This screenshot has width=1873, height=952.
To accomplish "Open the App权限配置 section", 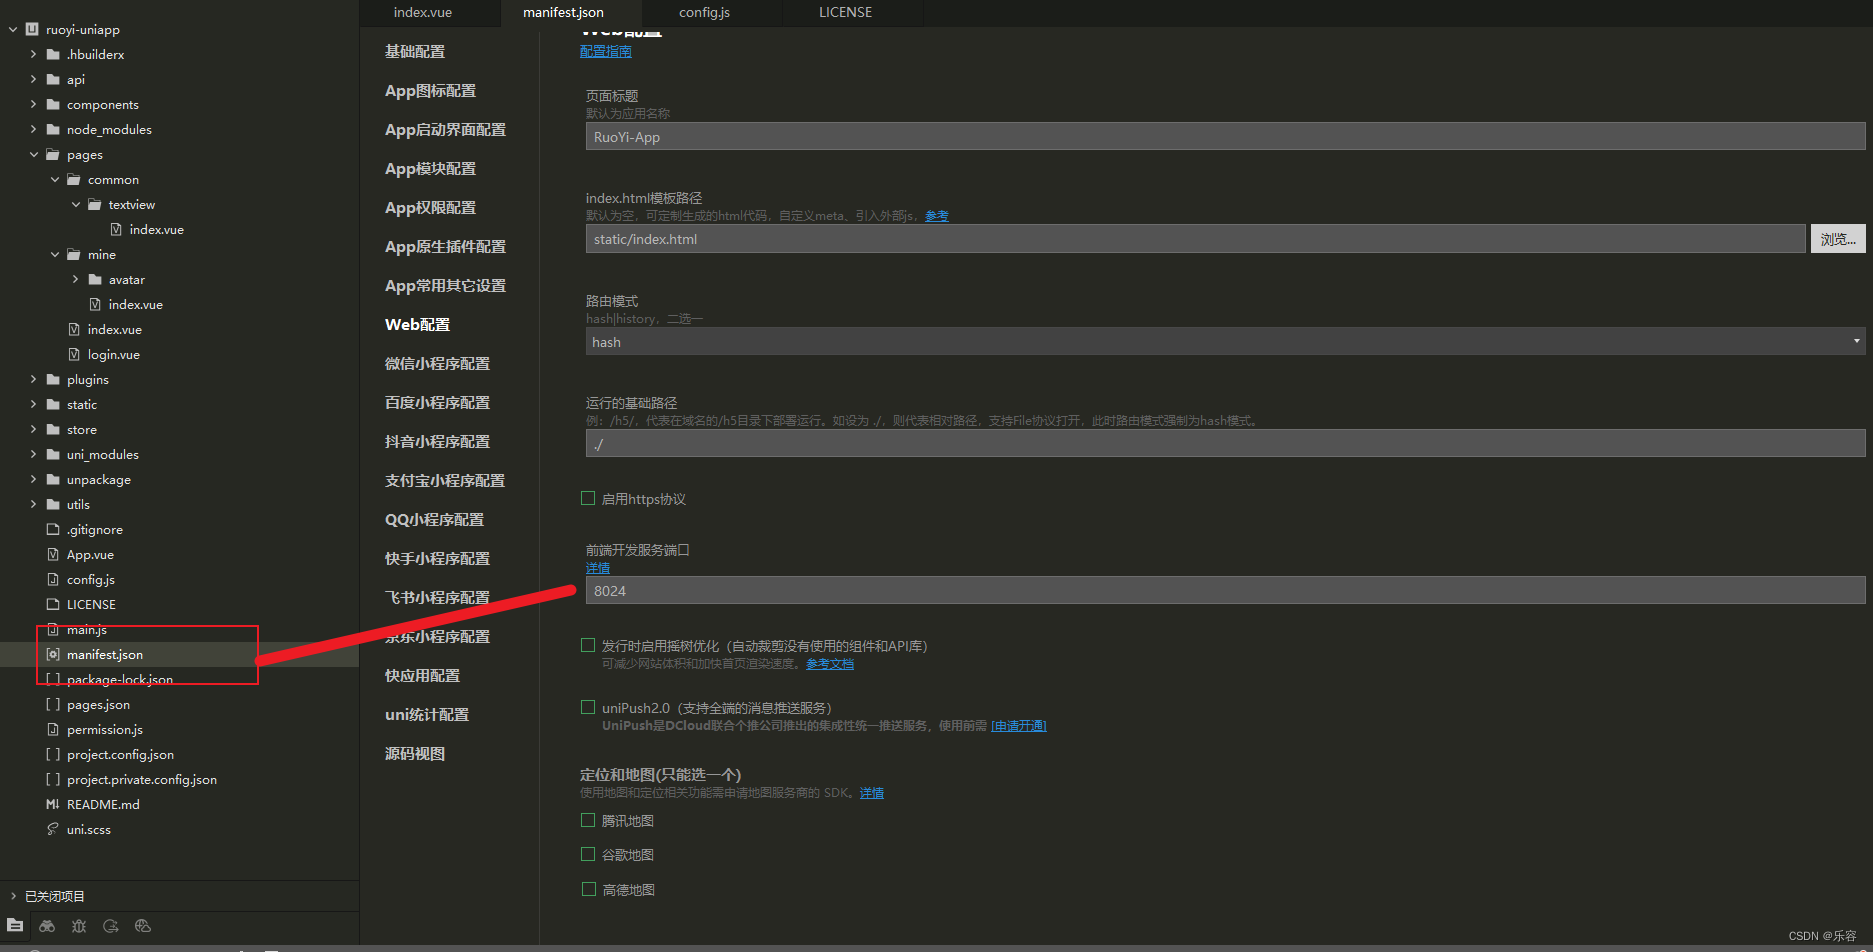I will coord(430,207).
